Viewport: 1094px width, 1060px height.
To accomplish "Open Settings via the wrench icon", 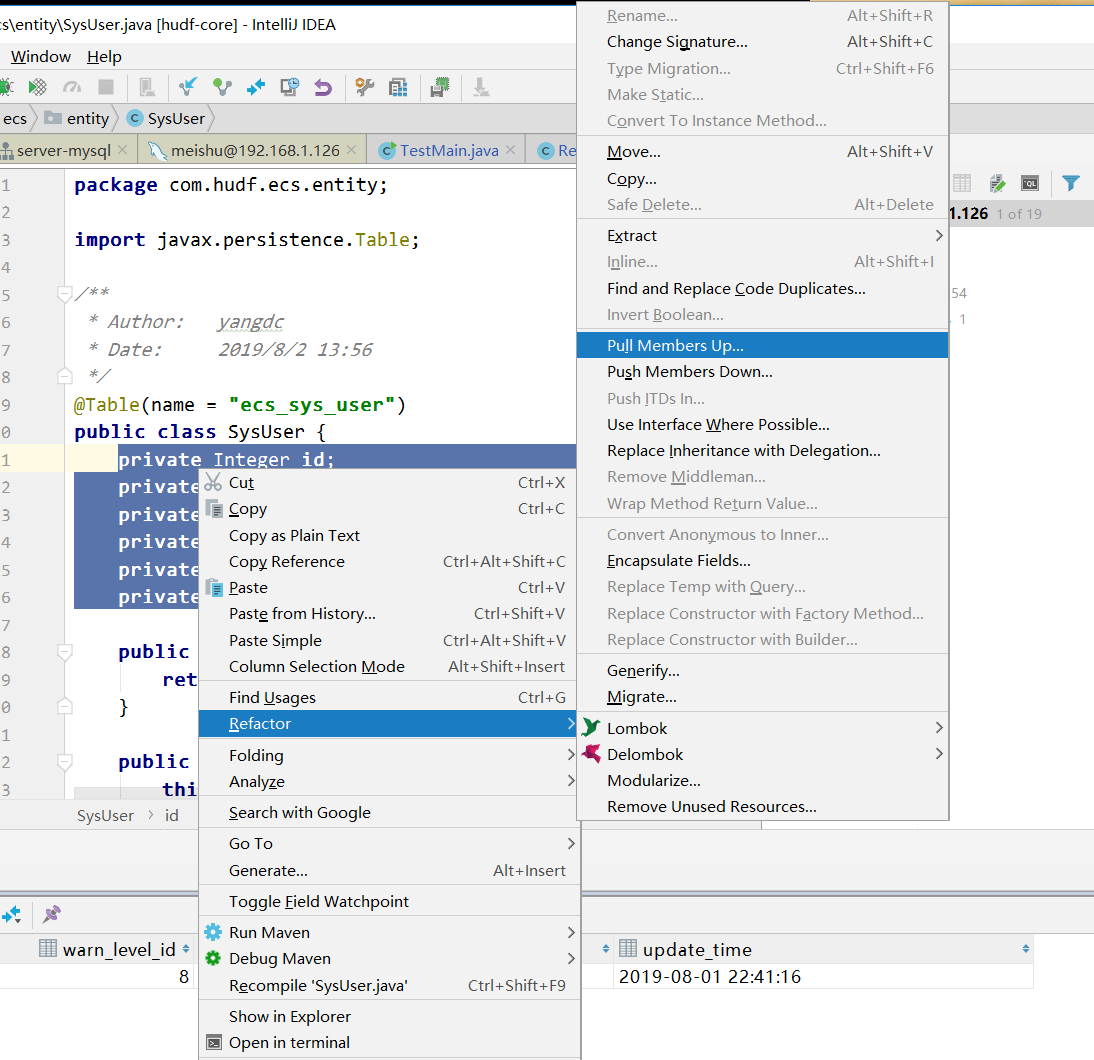I will [x=365, y=87].
